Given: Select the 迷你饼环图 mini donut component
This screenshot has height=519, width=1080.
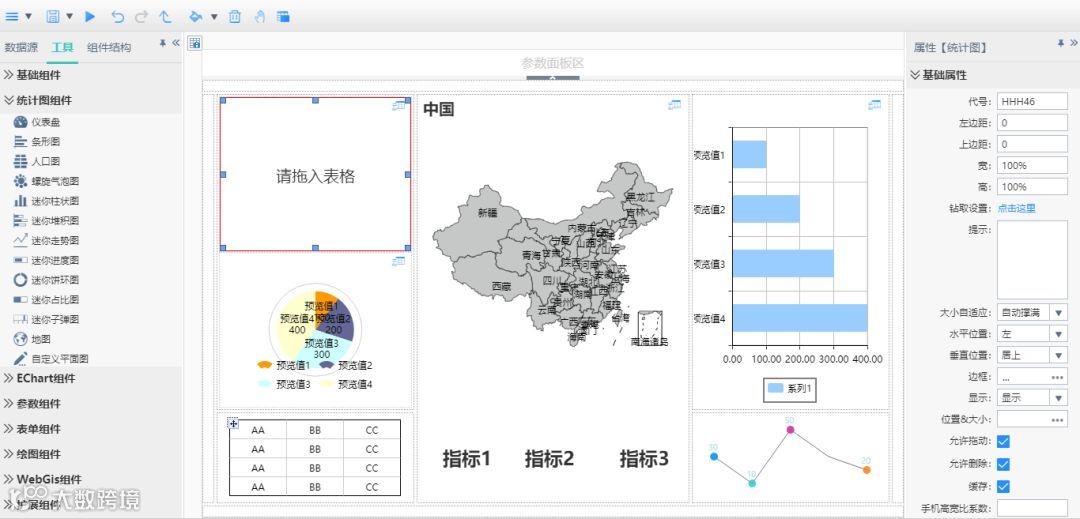Looking at the screenshot, I should (46, 280).
